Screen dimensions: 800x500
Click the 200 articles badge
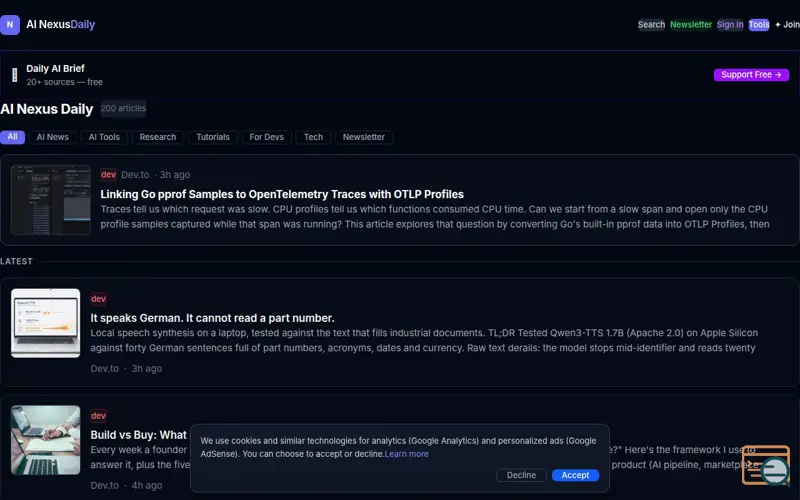[123, 108]
